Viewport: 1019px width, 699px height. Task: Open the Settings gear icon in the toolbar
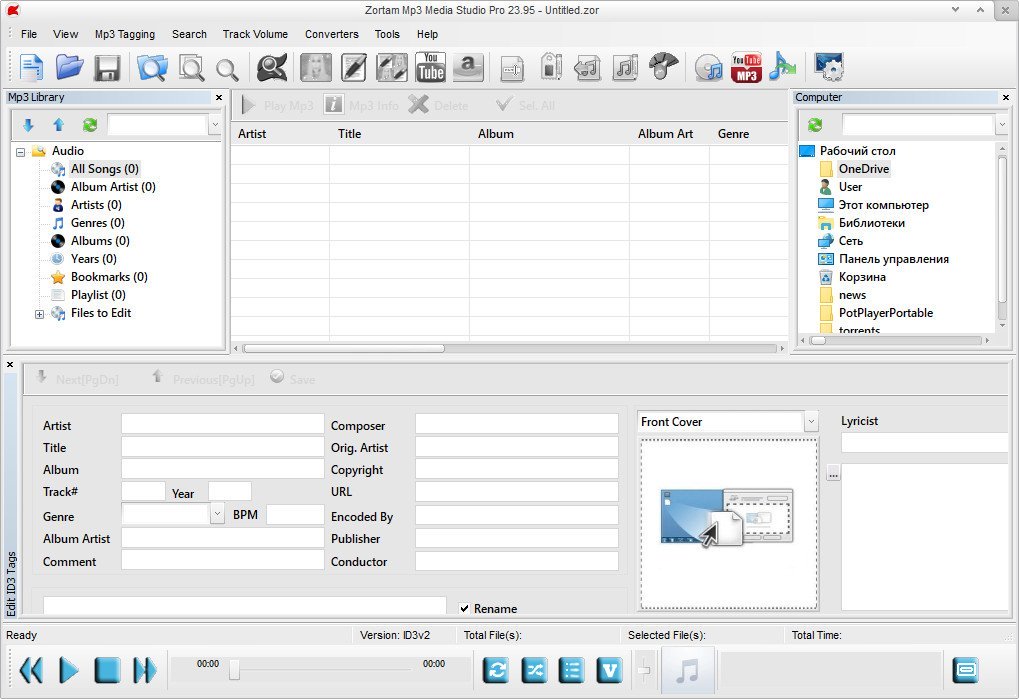pos(828,67)
